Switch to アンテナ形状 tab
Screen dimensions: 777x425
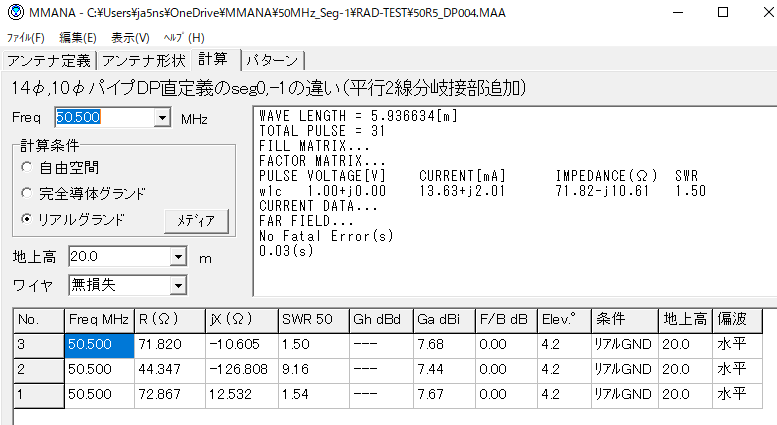pyautogui.click(x=145, y=60)
